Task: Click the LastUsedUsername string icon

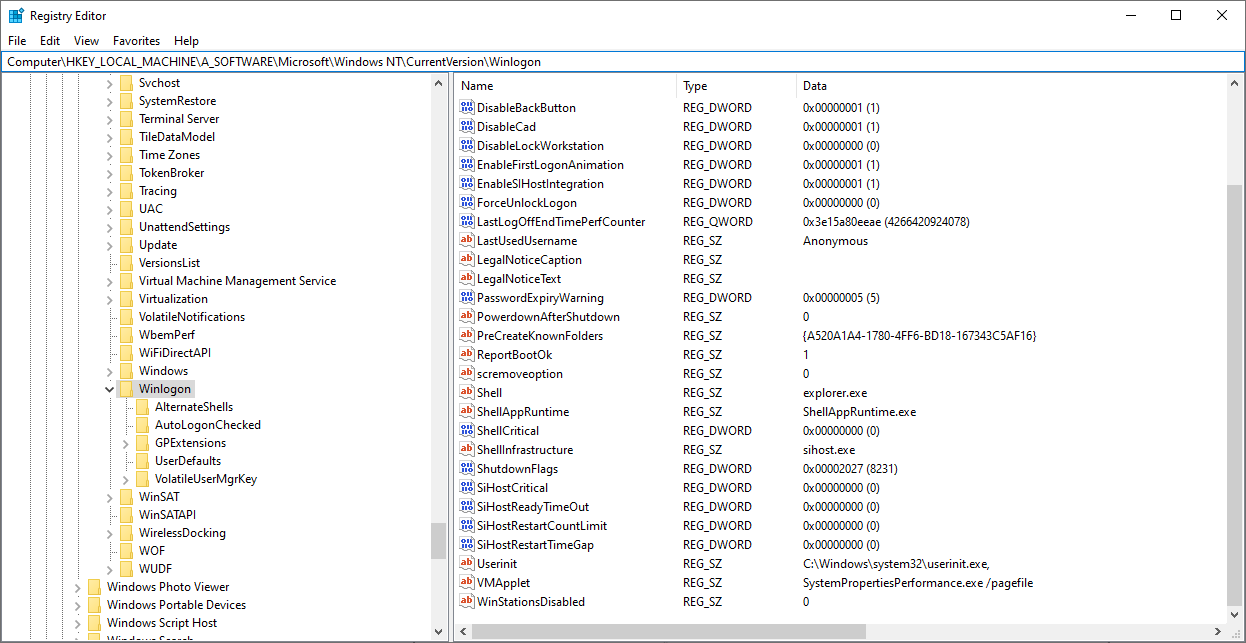Action: 466,241
